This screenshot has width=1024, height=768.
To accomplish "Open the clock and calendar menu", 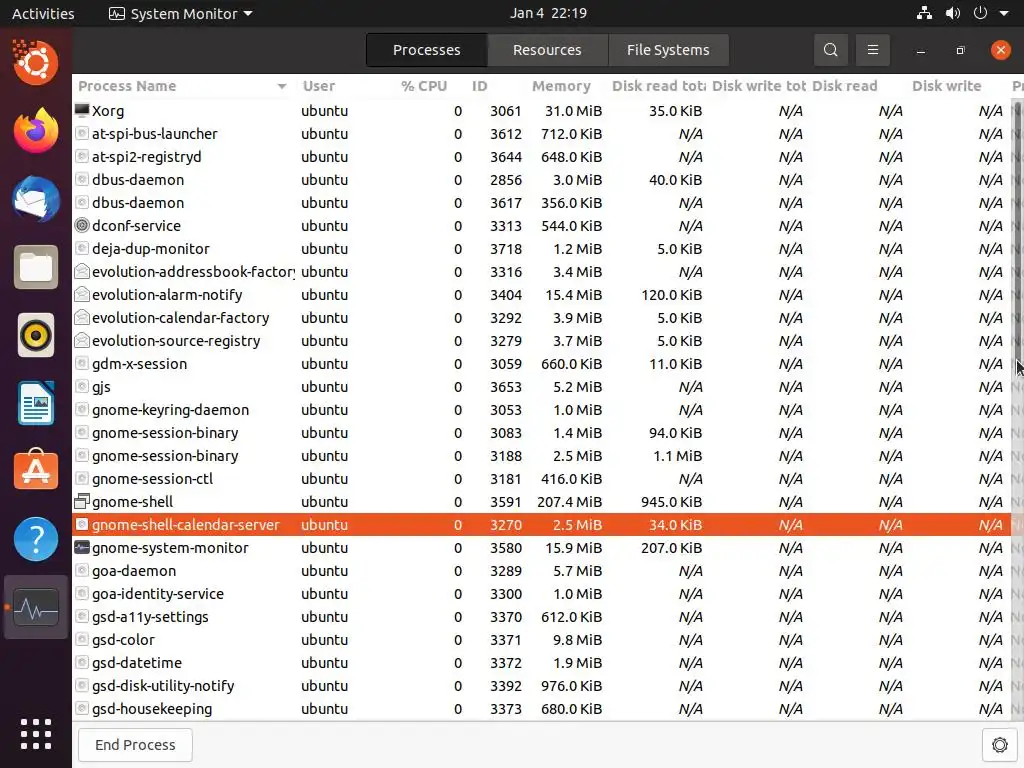I will (549, 13).
